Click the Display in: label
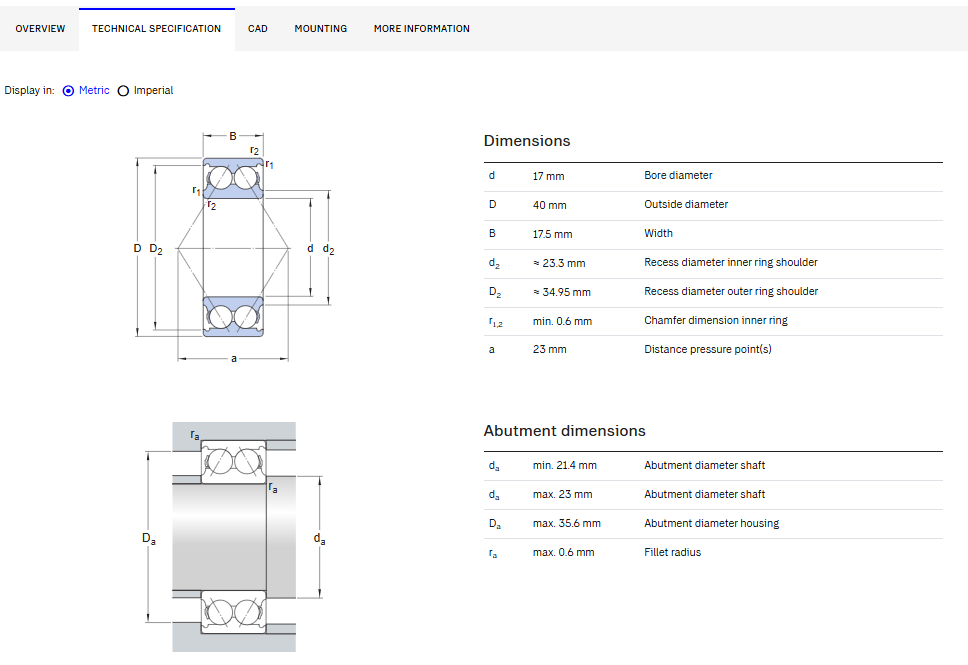Viewport: 968px width, 665px height. pyautogui.click(x=29, y=90)
